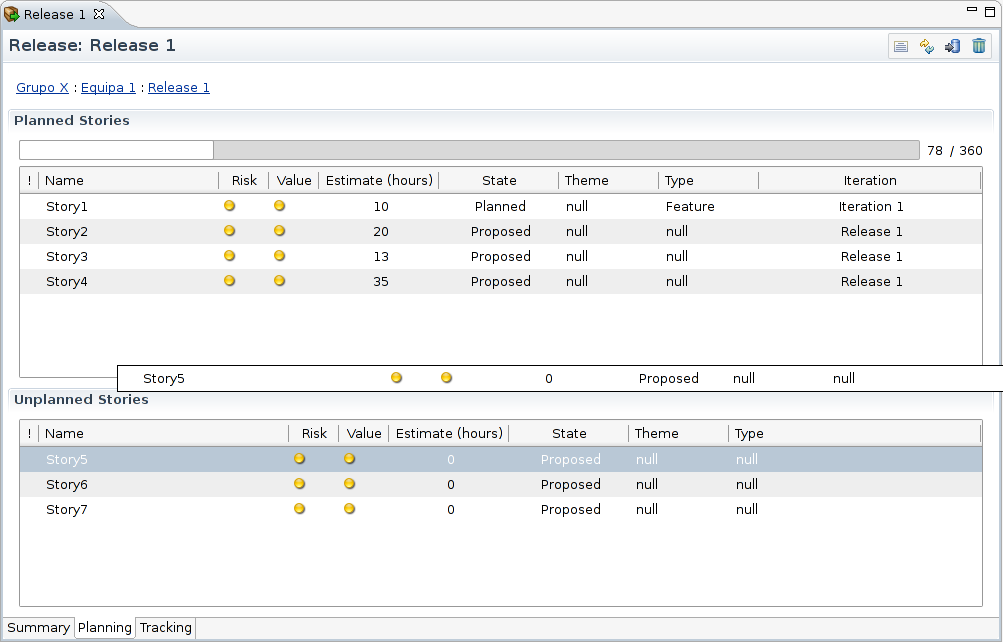This screenshot has height=642, width=1003.
Task: Select Story6 in Unplanned Stories
Action: tap(67, 485)
